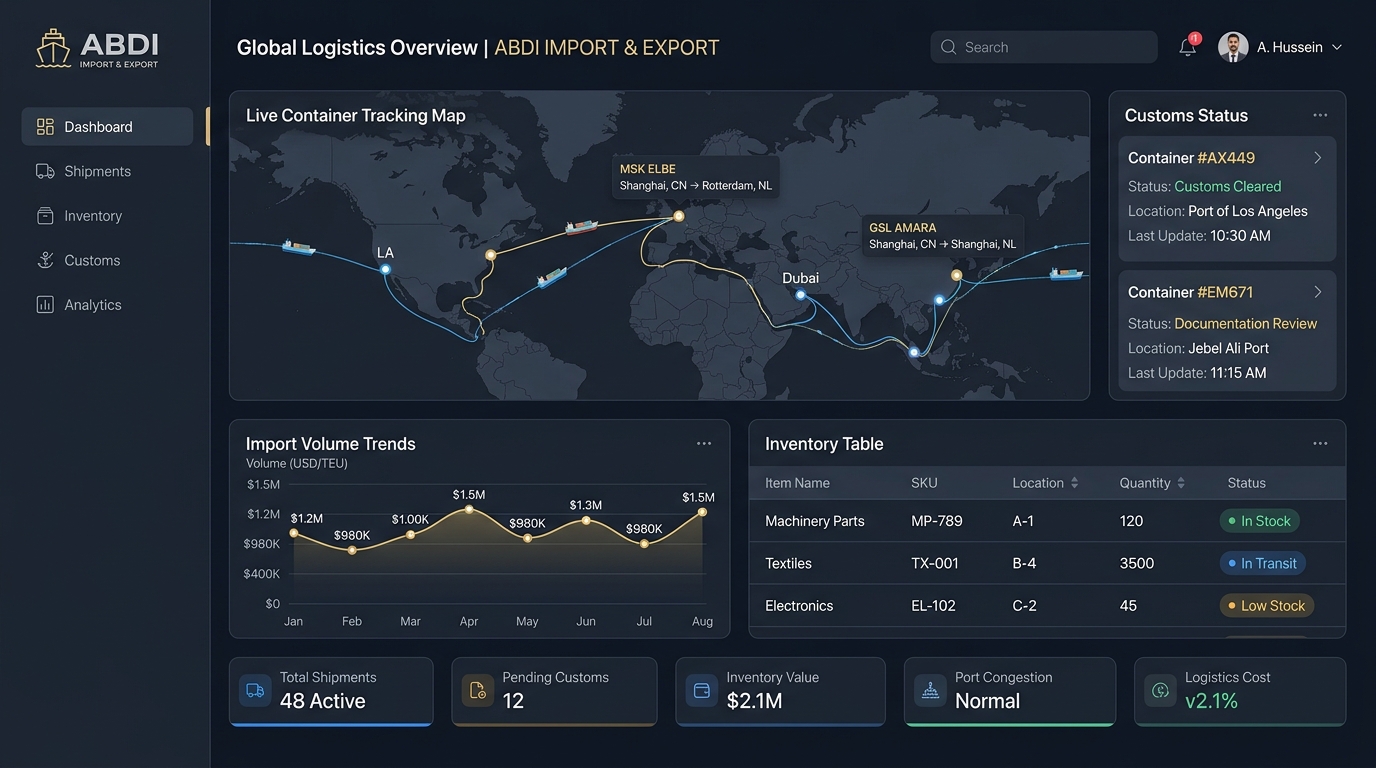Click the search magnifier icon

[x=948, y=47]
